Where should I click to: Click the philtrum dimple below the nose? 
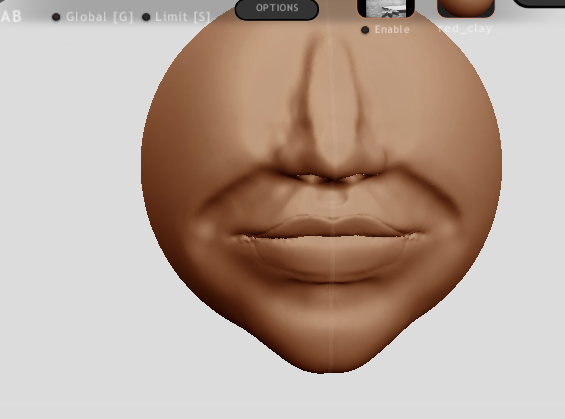332,198
